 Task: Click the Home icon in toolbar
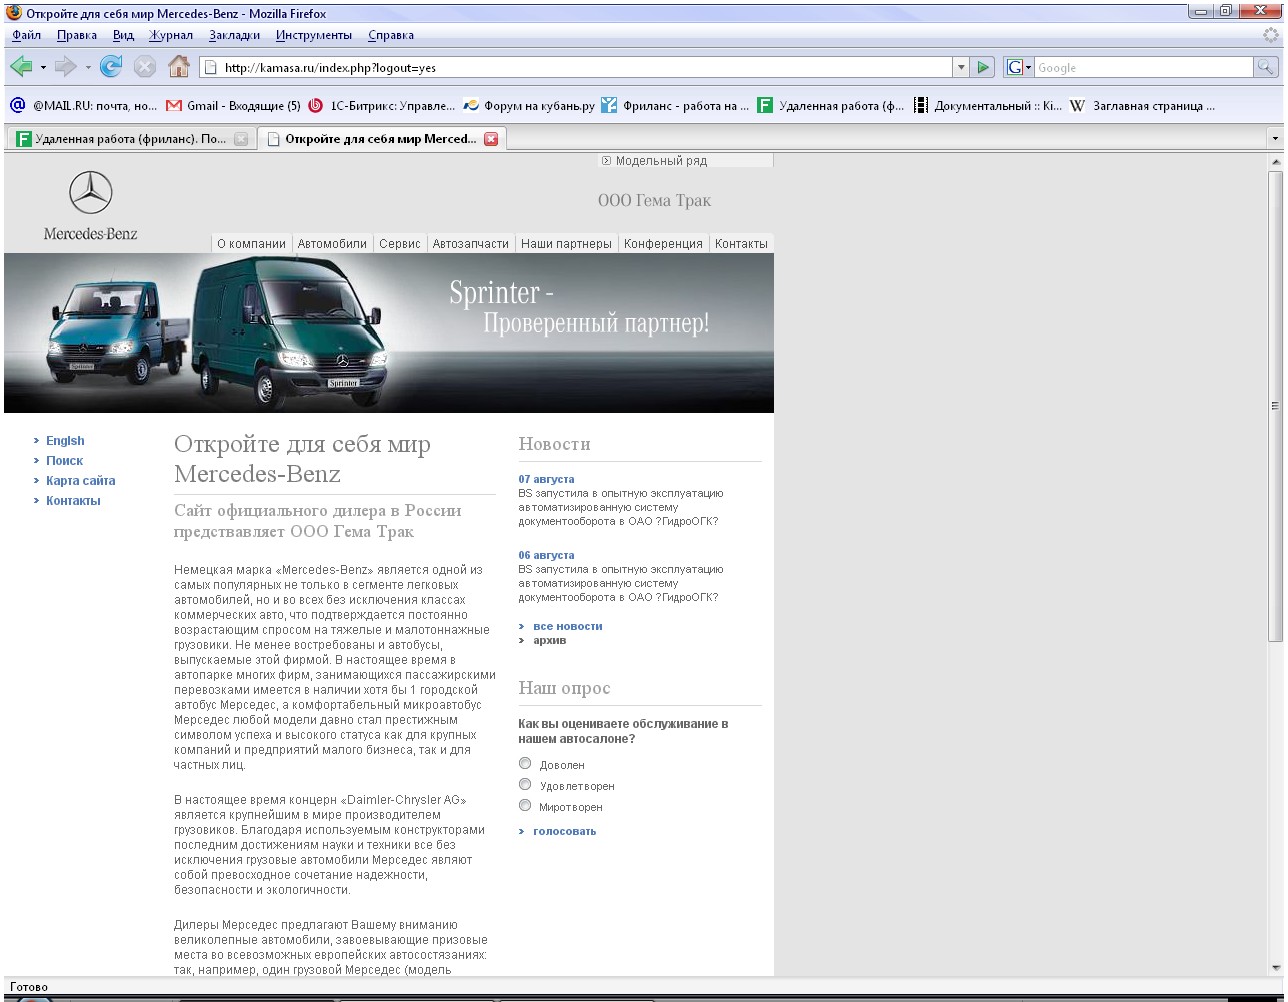pos(179,67)
